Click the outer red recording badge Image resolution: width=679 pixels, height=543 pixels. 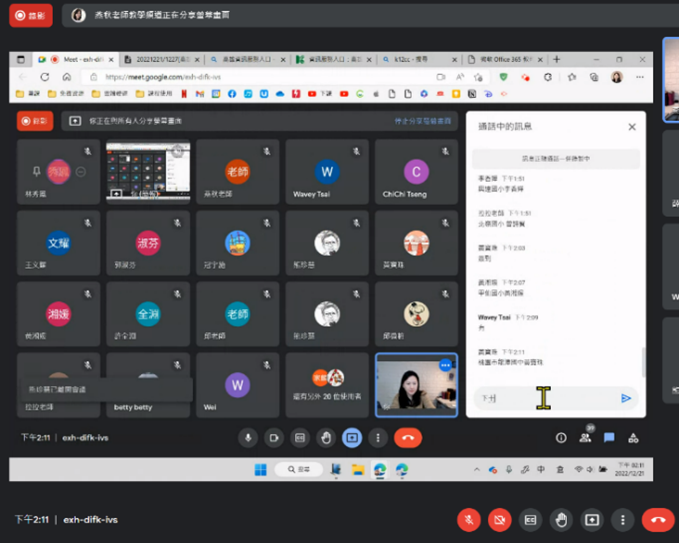click(x=31, y=16)
